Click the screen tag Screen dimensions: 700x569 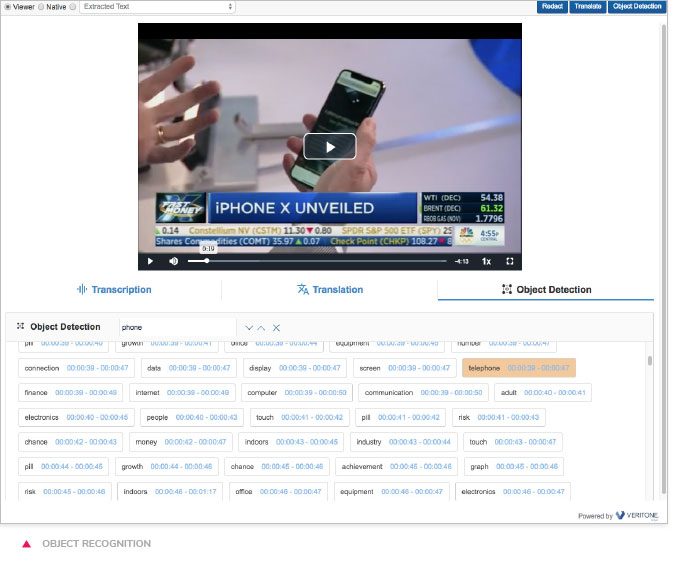tap(405, 368)
